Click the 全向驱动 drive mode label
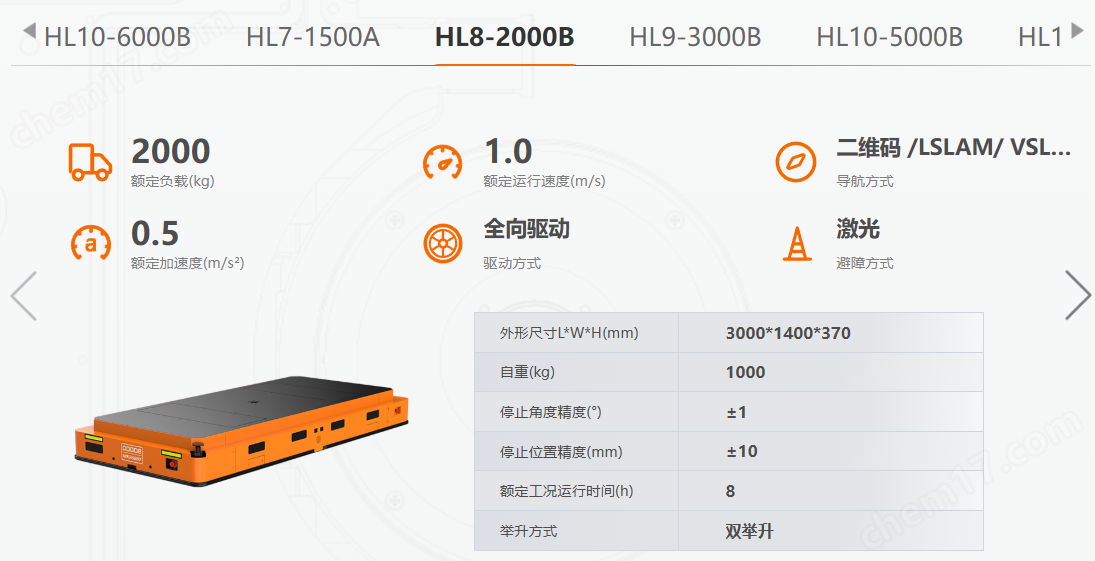 coord(527,228)
